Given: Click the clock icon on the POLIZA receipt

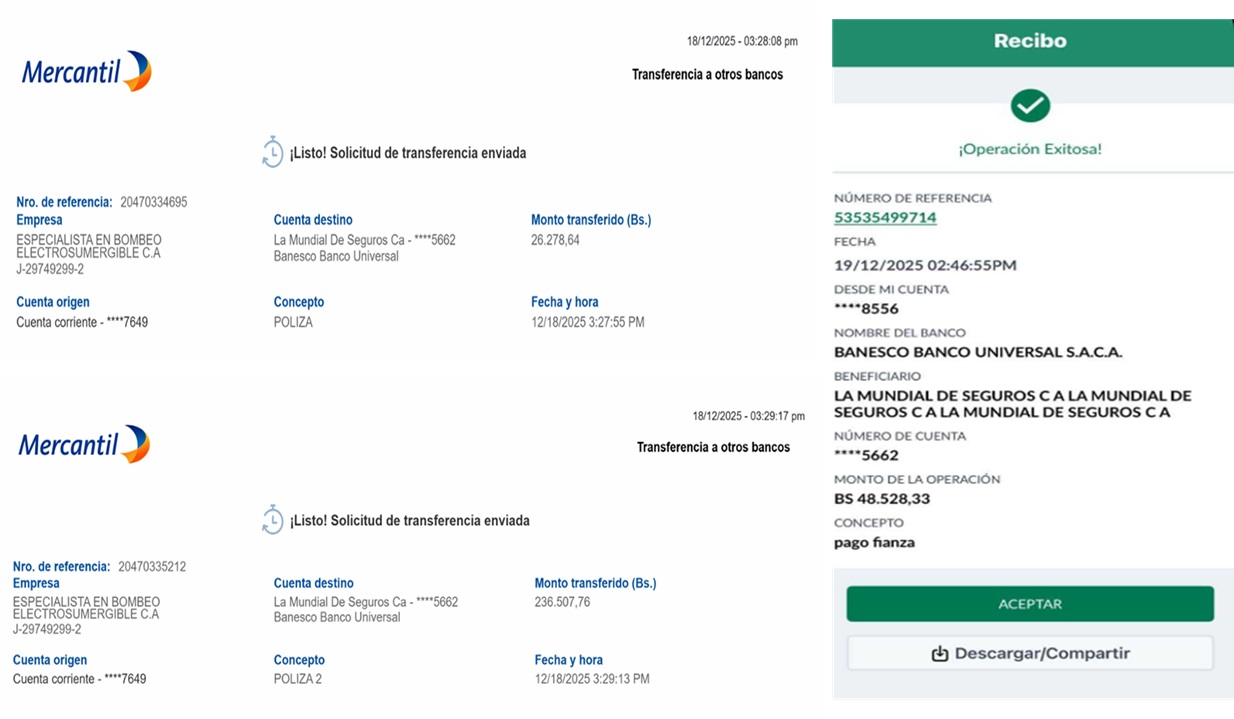Looking at the screenshot, I should [272, 152].
